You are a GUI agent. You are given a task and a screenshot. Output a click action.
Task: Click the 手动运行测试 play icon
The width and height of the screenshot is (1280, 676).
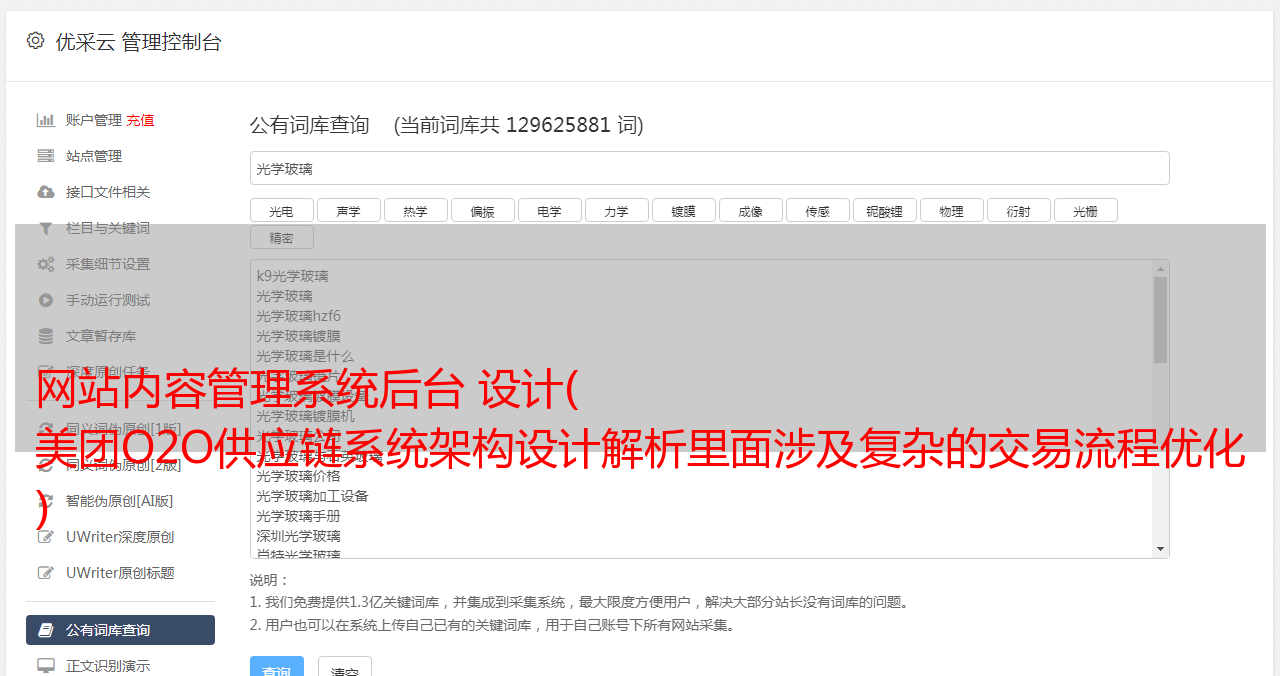pyautogui.click(x=46, y=300)
